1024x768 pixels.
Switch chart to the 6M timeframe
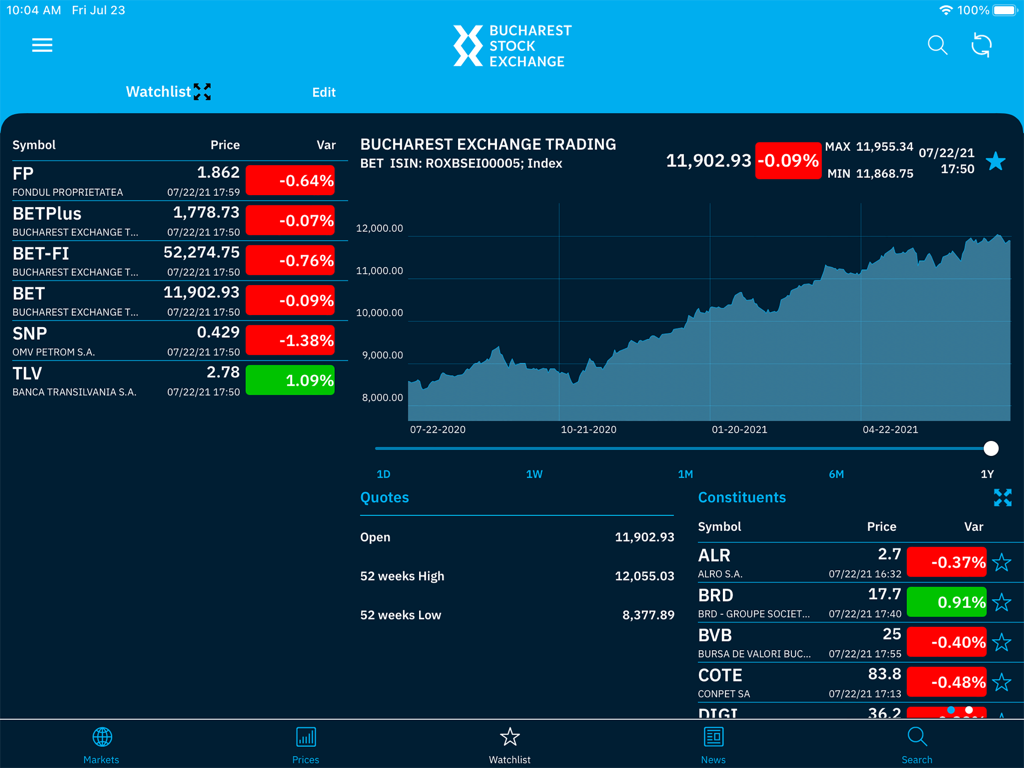click(836, 474)
